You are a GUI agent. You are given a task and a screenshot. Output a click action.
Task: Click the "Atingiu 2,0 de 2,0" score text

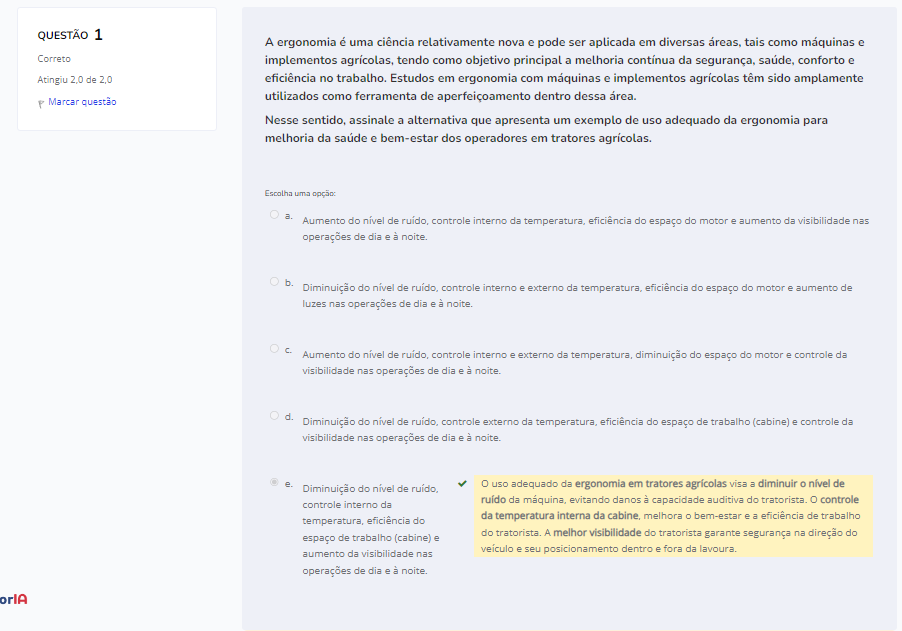pos(75,79)
